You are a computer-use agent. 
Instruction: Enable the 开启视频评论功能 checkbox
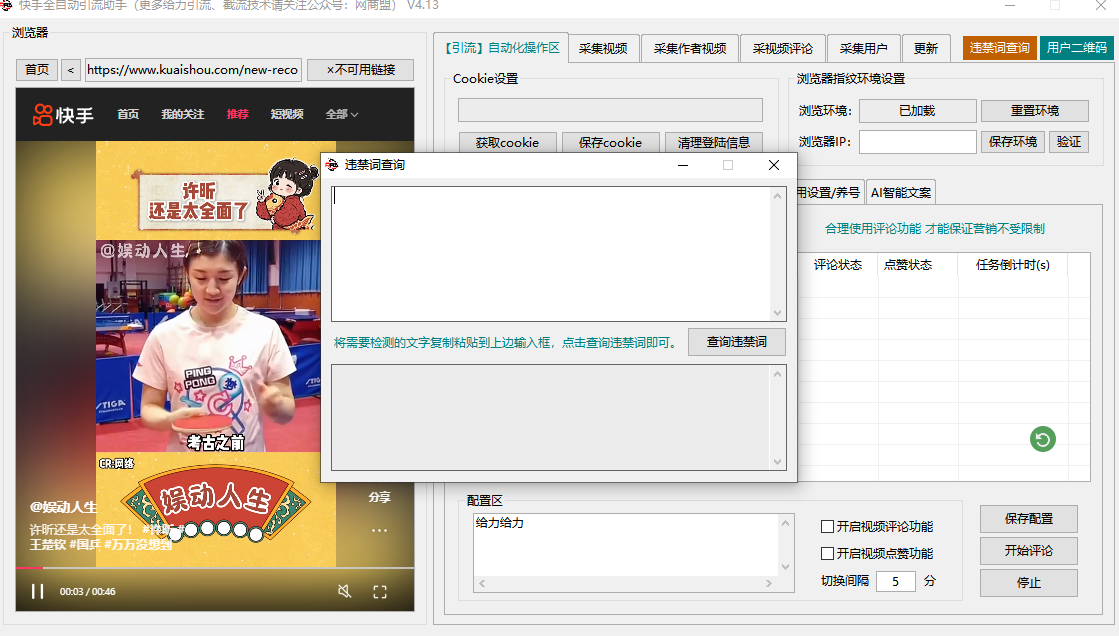coord(827,526)
